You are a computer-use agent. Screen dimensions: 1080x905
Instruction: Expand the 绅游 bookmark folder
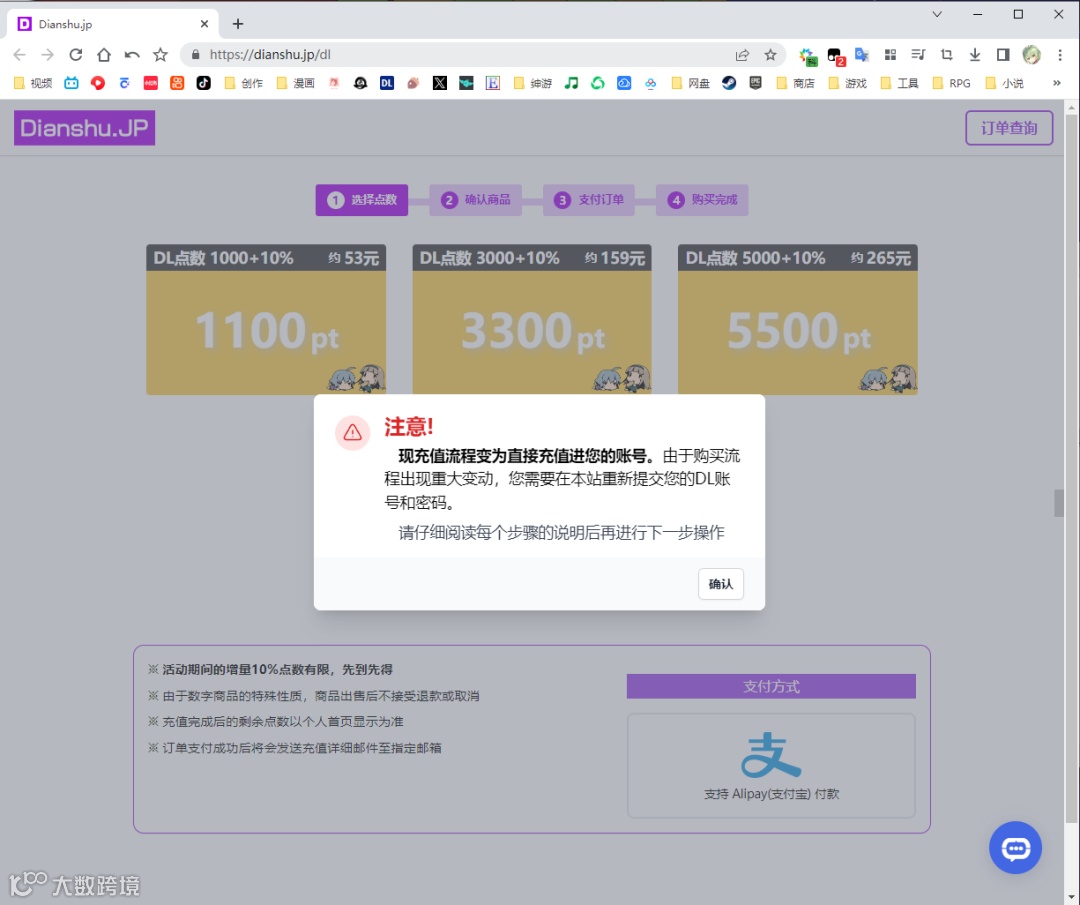tap(533, 83)
